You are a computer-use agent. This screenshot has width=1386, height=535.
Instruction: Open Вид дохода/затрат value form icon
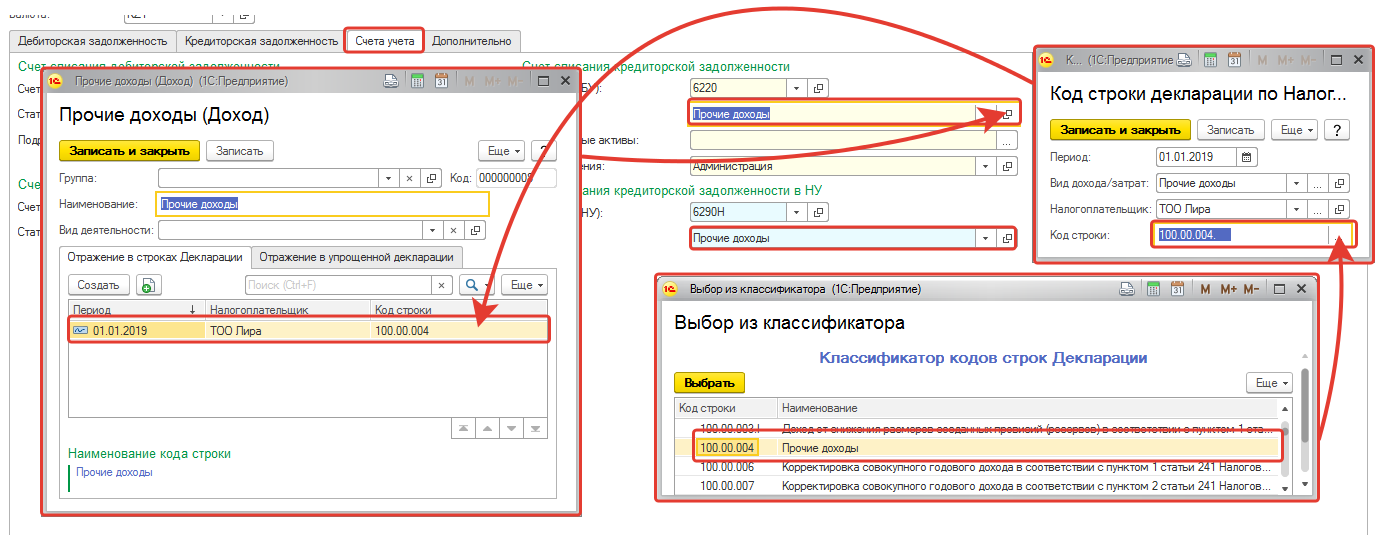pyautogui.click(x=1341, y=184)
